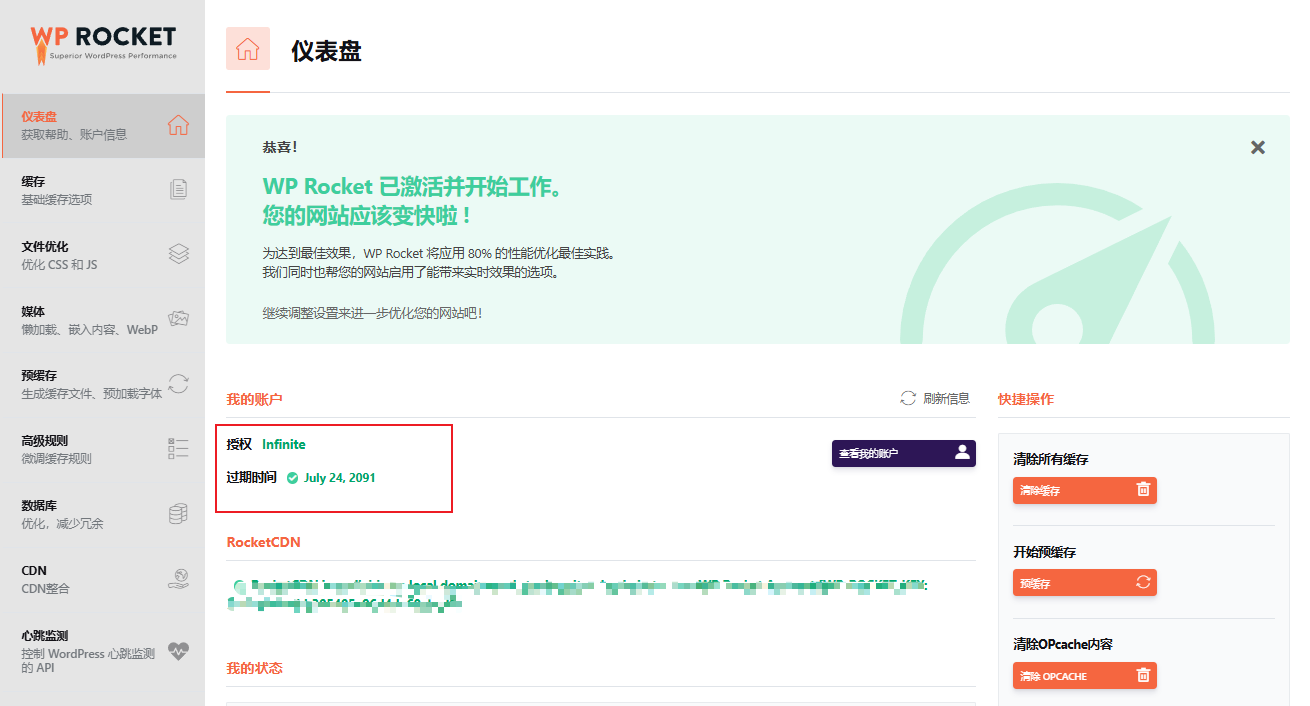
Task: Click the refresh icon next to 刷新信息
Action: 908,398
